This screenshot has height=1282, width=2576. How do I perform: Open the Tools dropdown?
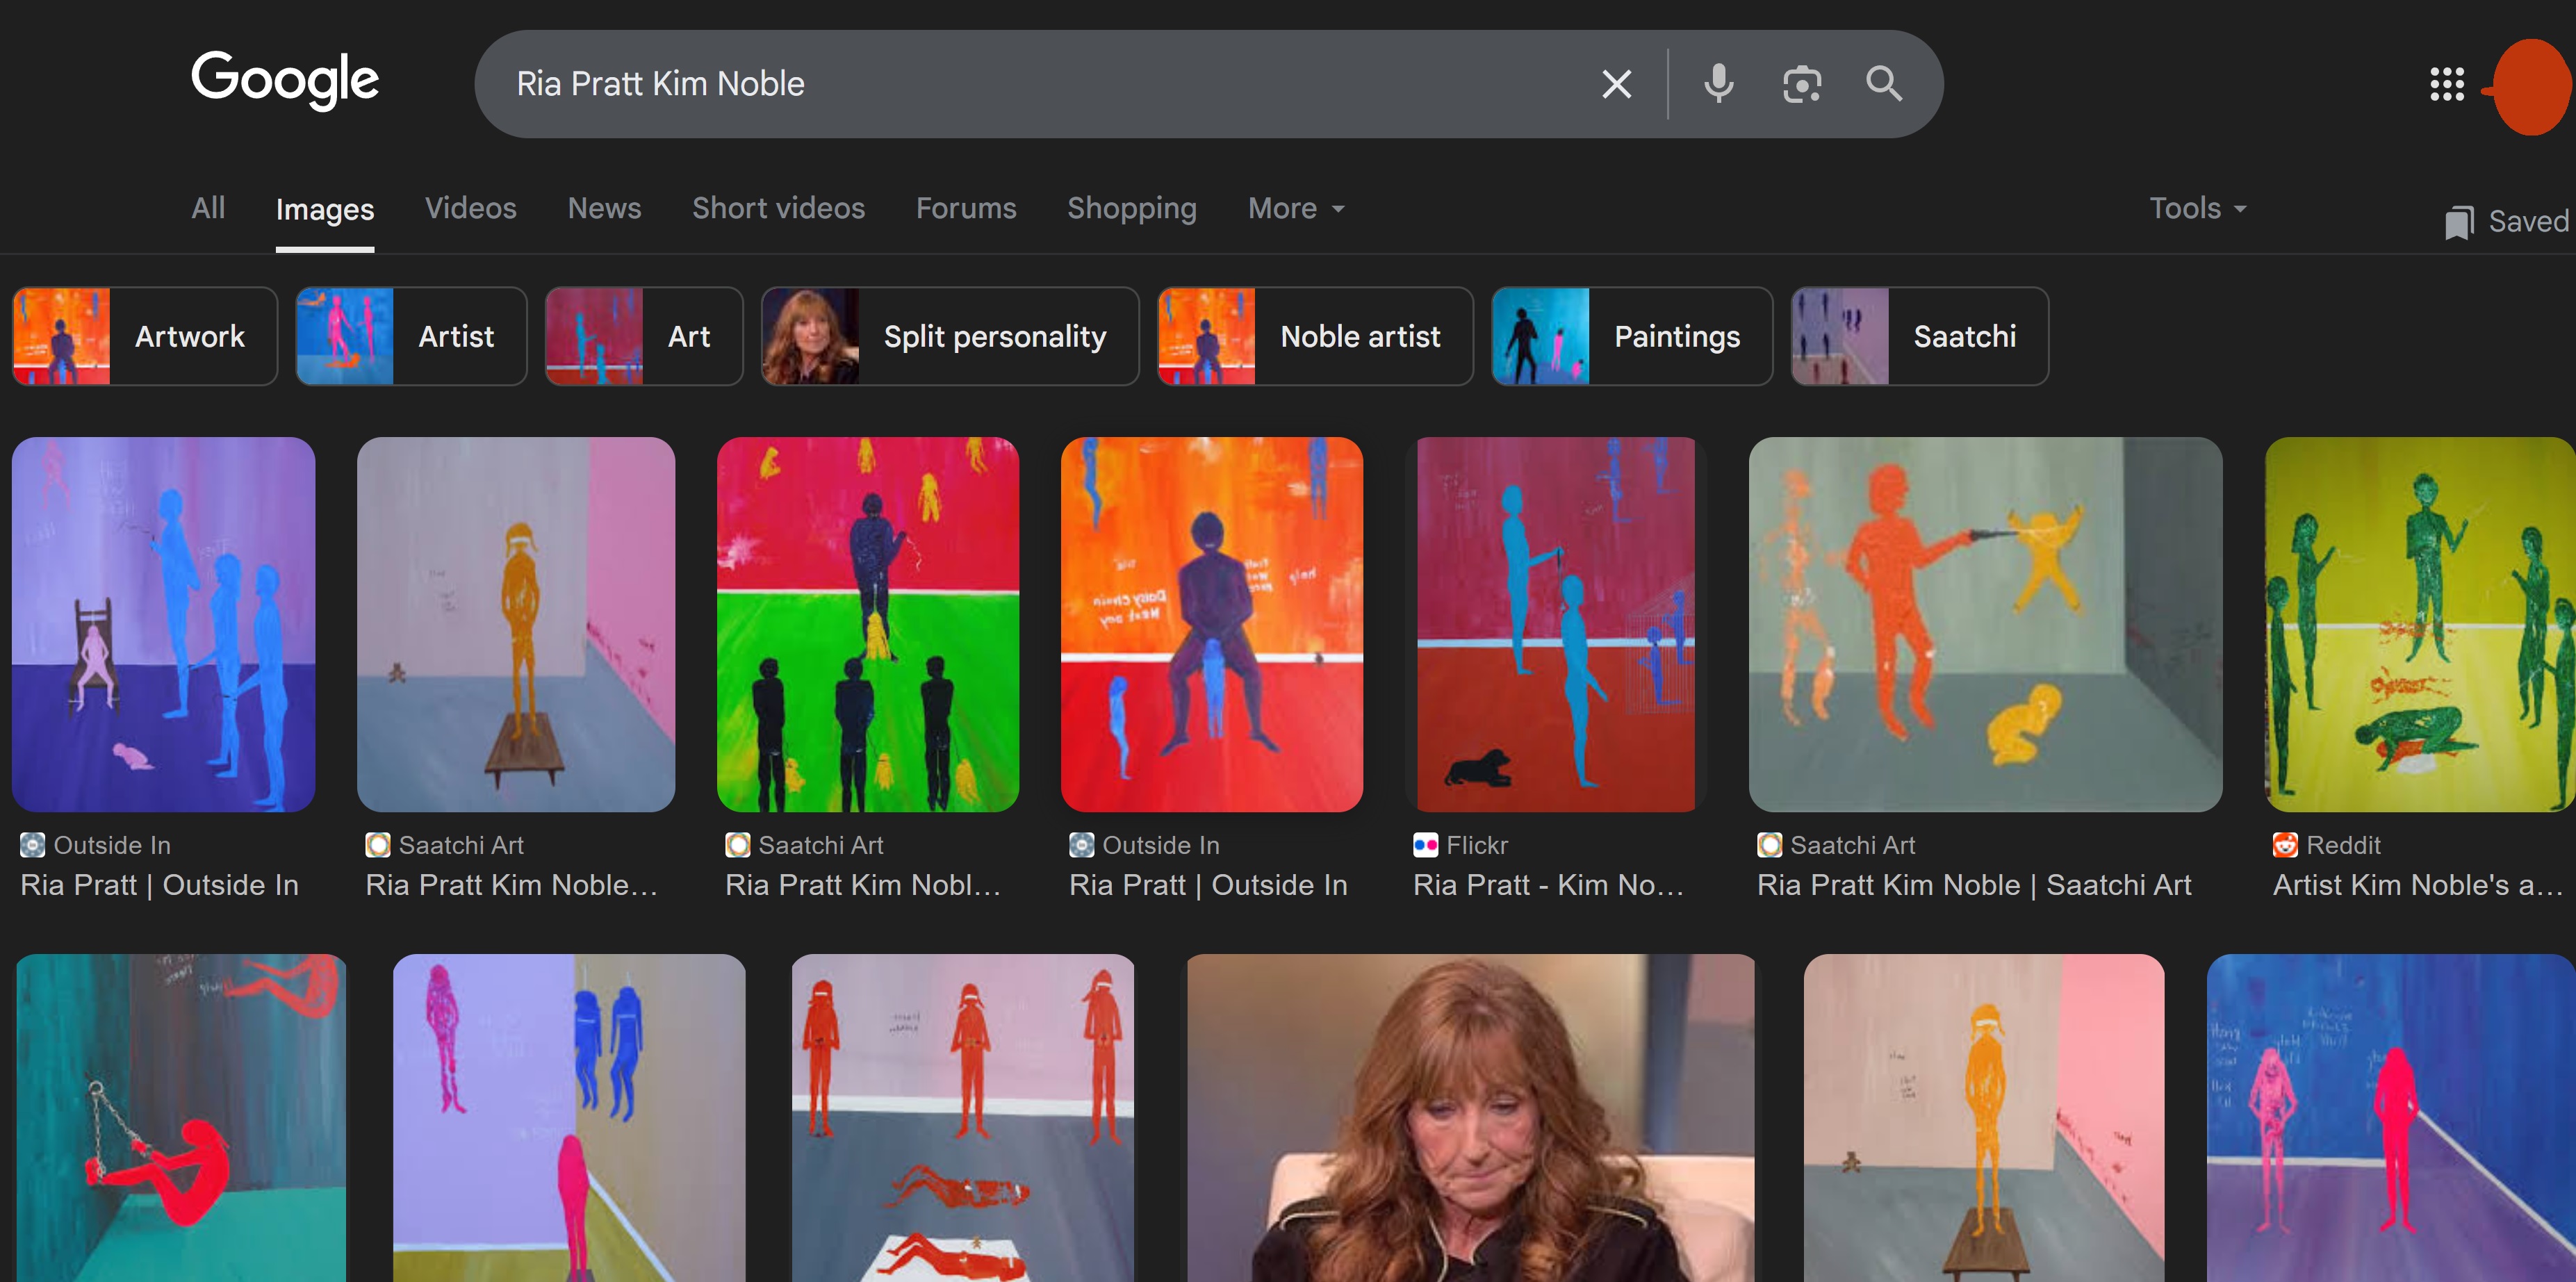(x=2198, y=208)
